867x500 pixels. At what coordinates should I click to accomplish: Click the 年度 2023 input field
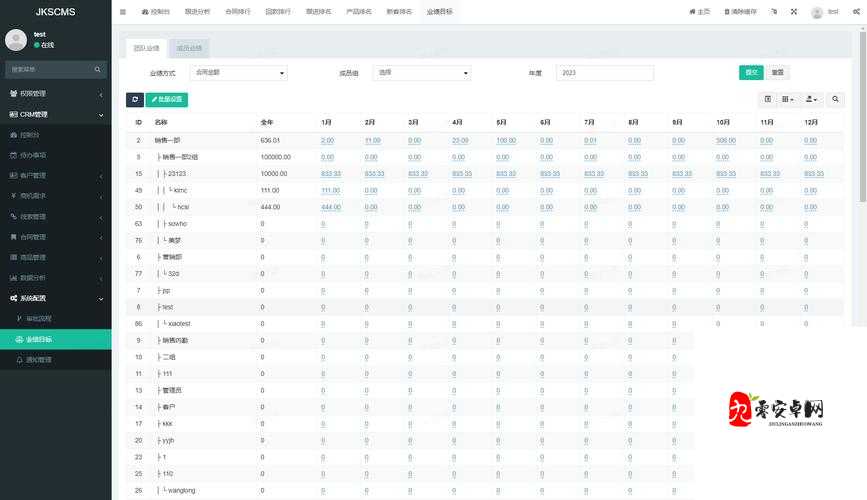[604, 73]
